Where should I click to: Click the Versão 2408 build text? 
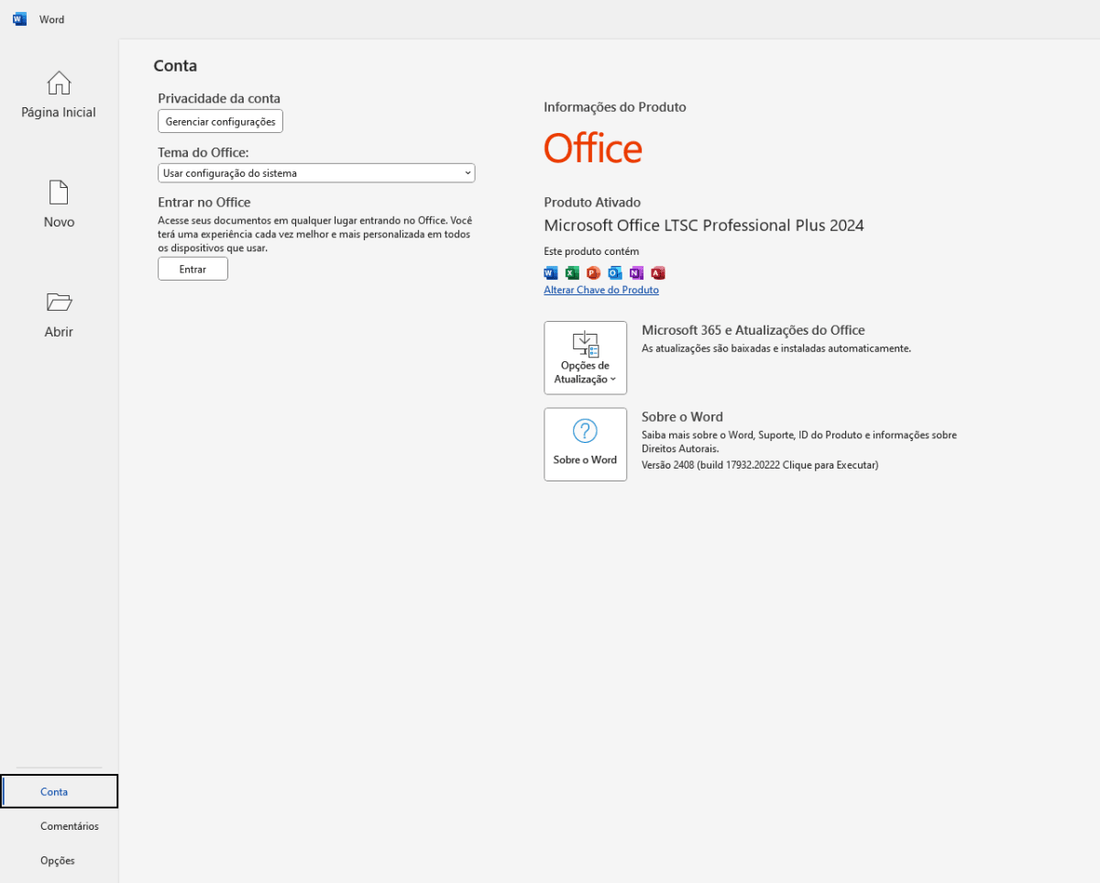pos(760,465)
